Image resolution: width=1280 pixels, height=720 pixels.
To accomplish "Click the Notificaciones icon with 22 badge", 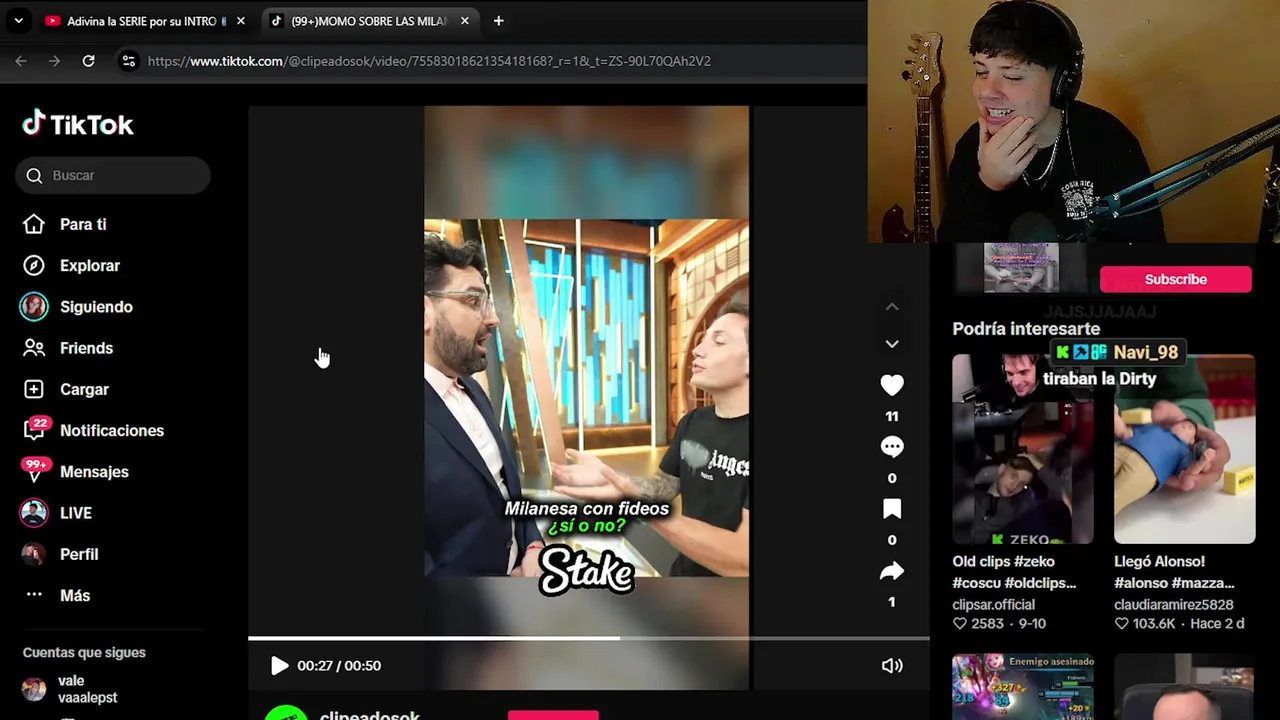I will click(x=35, y=429).
